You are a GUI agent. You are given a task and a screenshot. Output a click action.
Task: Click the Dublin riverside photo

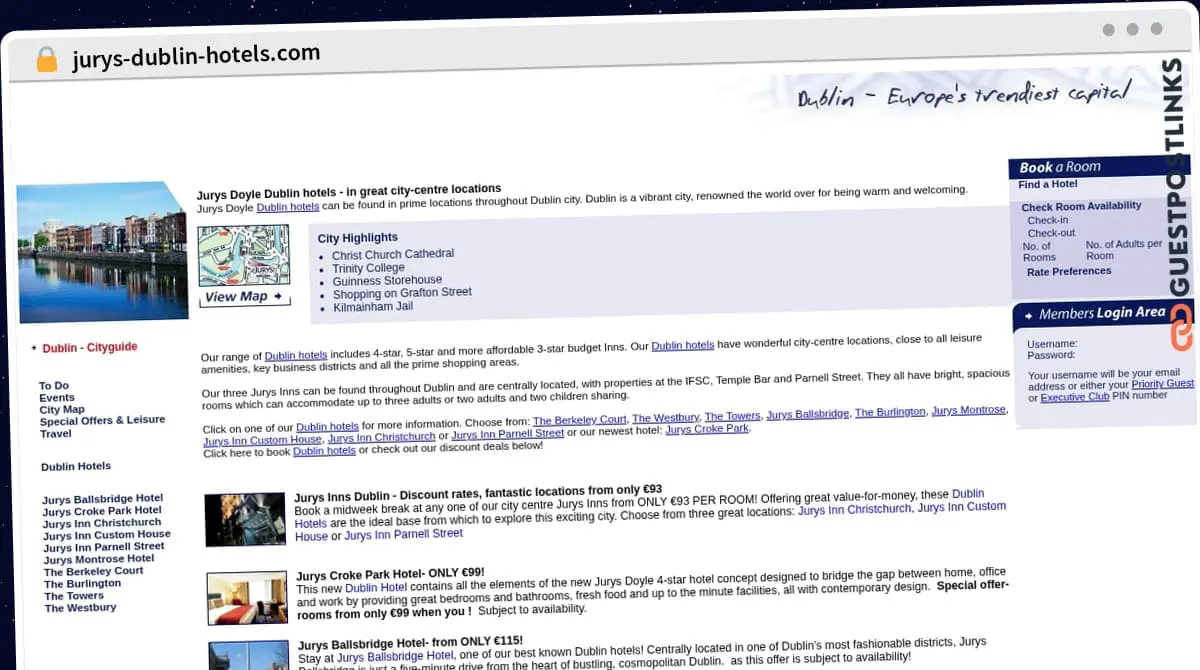[102, 252]
